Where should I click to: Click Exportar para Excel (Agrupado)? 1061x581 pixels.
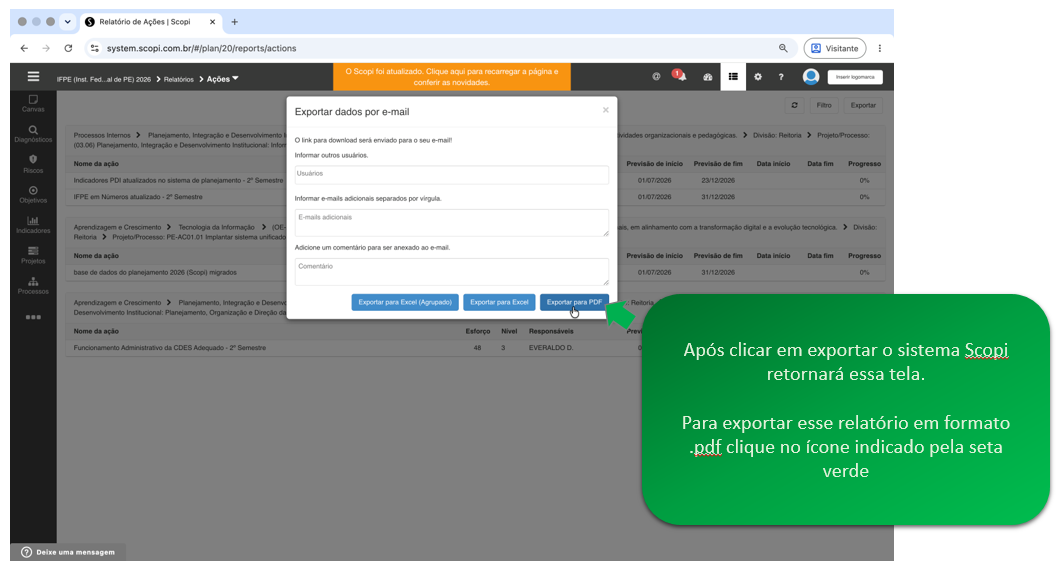[405, 302]
